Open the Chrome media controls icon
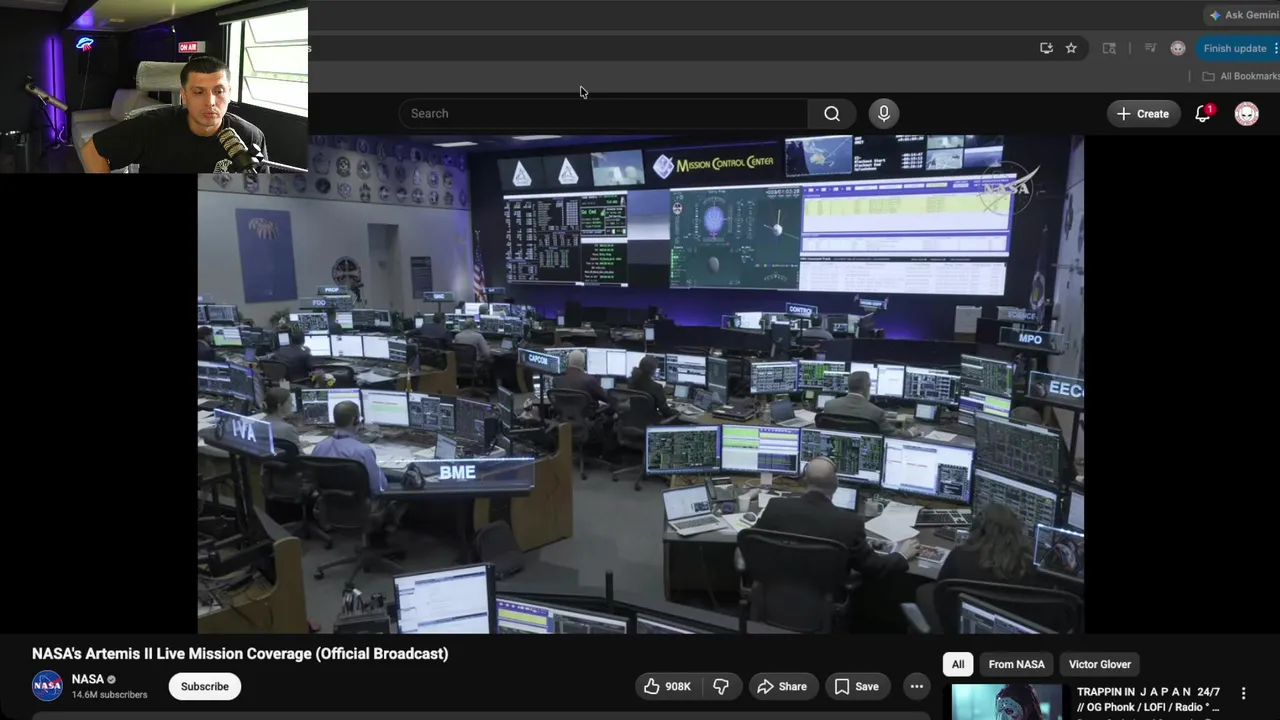This screenshot has height=720, width=1280. coord(1150,48)
